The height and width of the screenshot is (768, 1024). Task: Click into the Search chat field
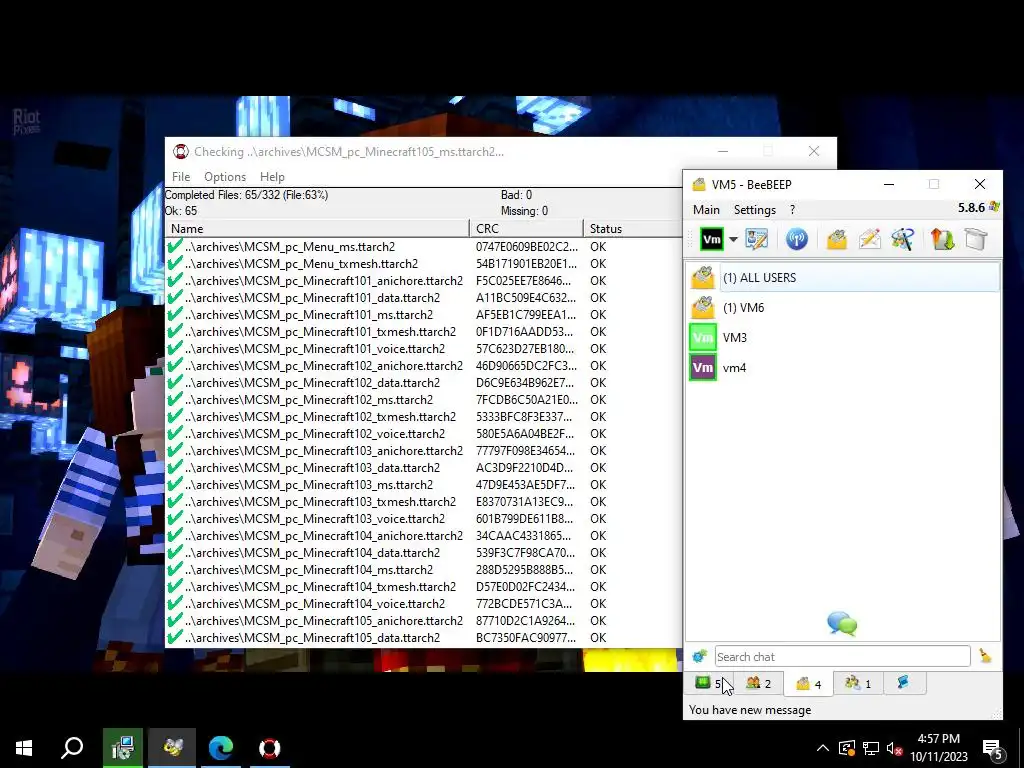click(842, 656)
